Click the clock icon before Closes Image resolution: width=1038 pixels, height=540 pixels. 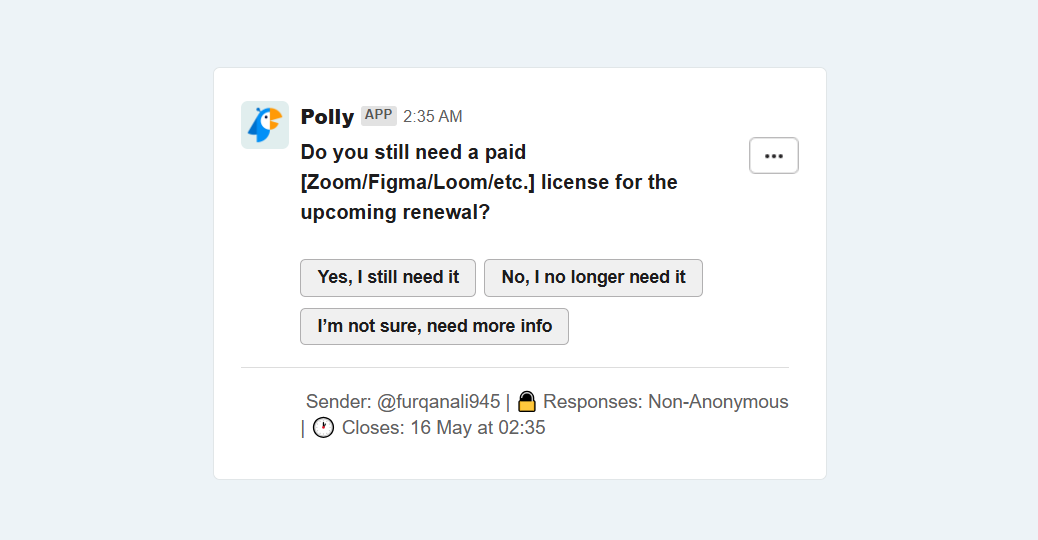point(323,428)
